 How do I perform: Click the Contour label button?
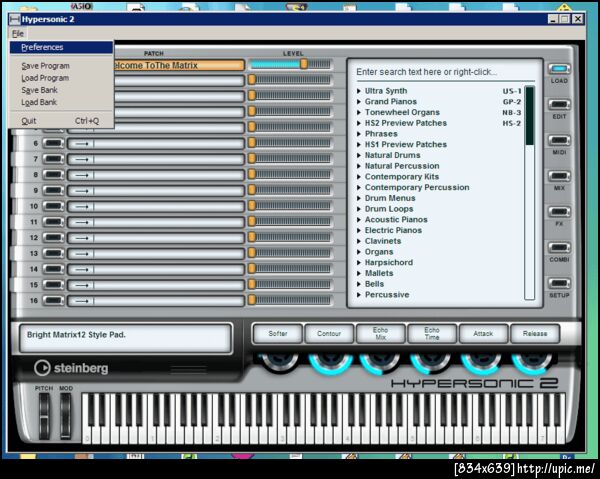click(x=329, y=334)
